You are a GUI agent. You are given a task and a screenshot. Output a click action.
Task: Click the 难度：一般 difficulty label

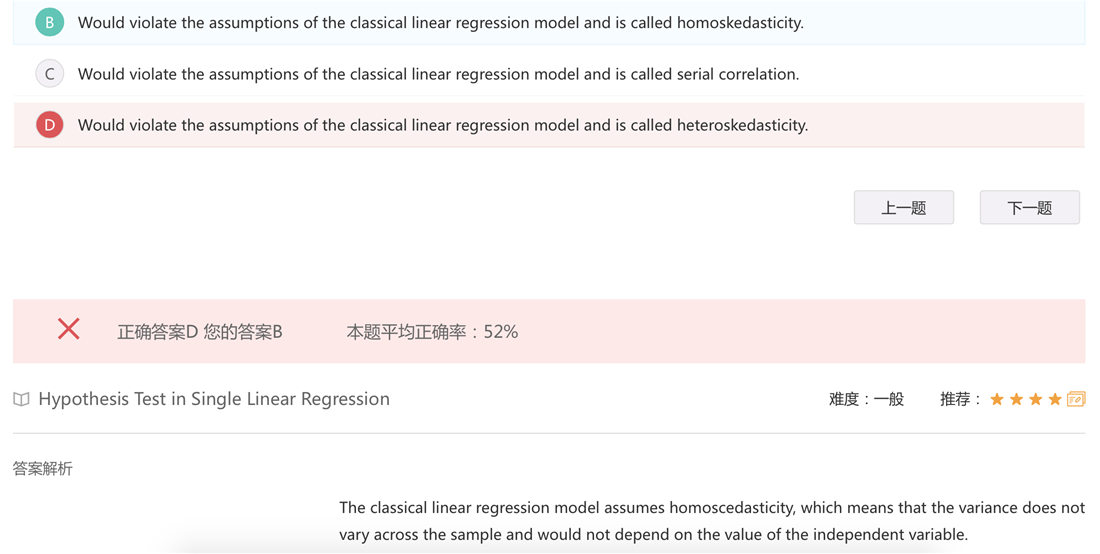(x=866, y=399)
